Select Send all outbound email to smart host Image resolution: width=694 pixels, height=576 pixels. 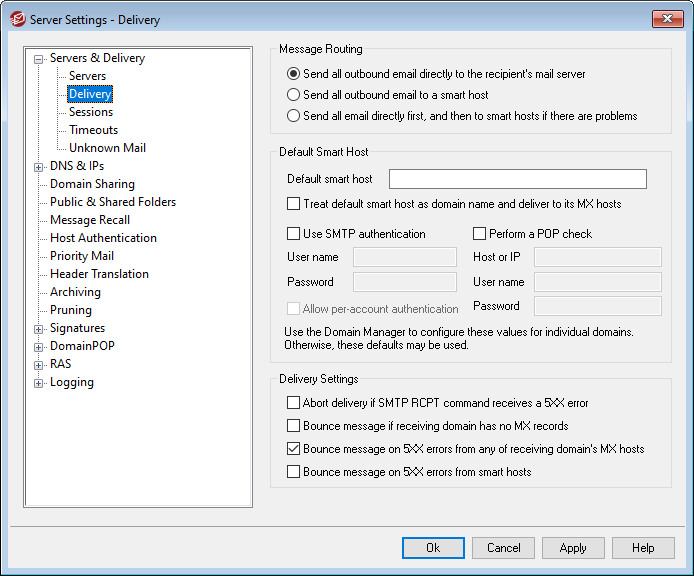point(293,95)
